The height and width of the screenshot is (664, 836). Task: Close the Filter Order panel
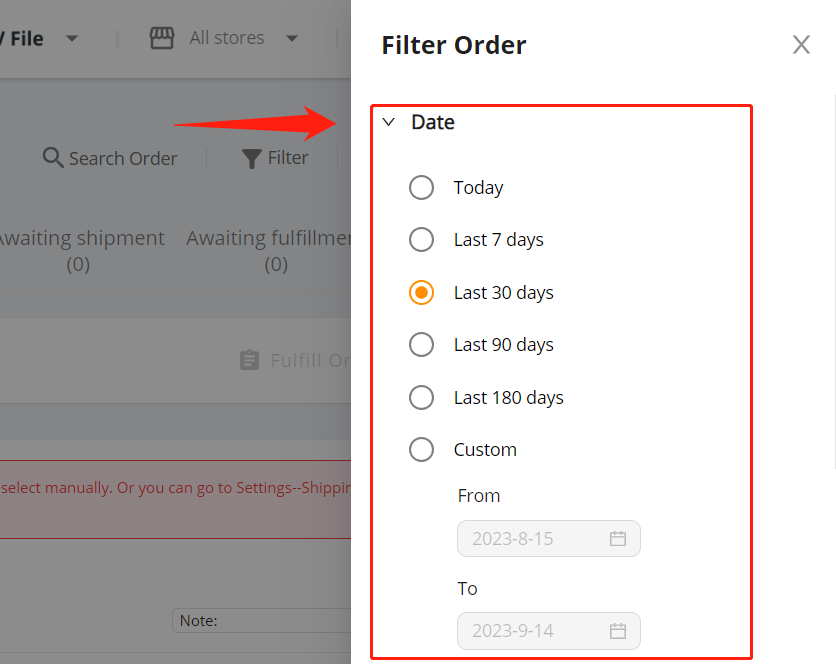click(x=801, y=45)
